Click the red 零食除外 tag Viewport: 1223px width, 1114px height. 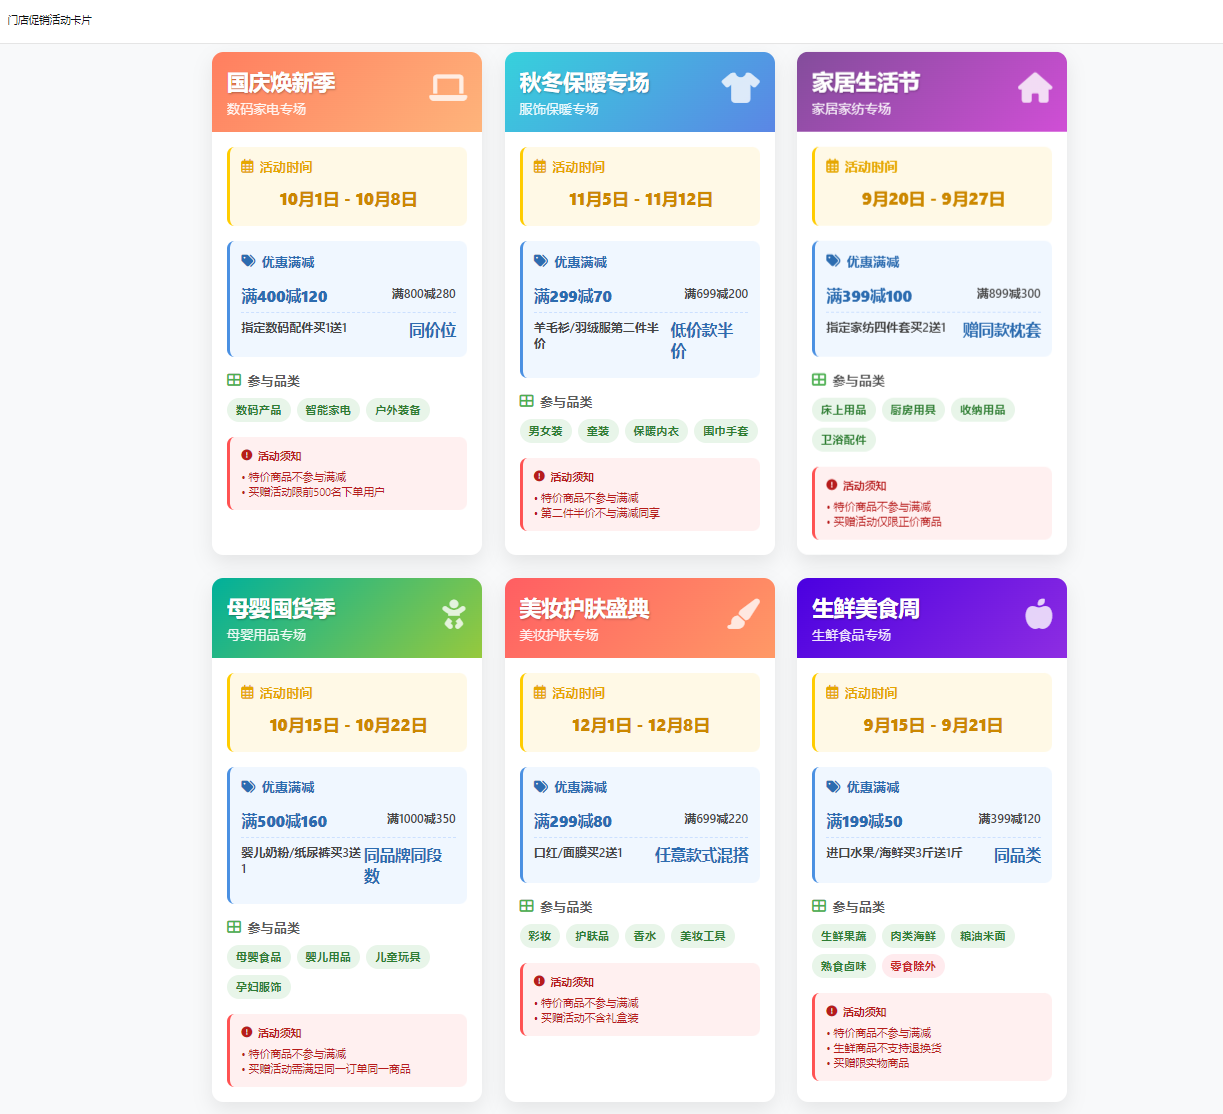coord(912,966)
